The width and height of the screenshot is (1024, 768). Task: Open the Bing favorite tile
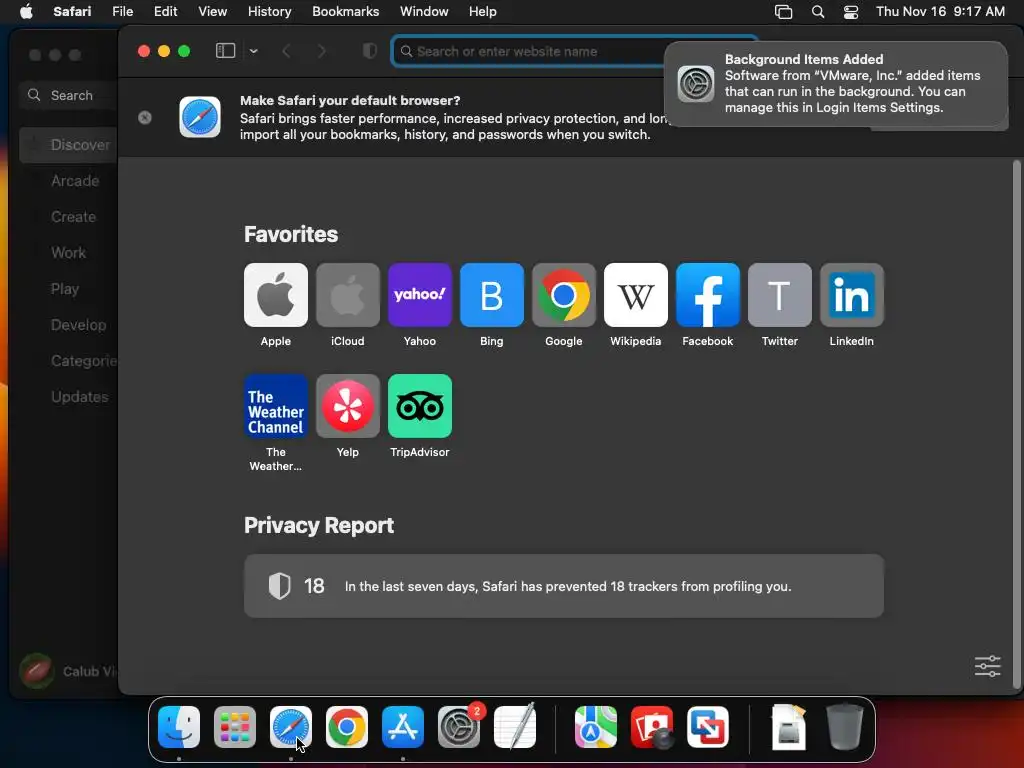tap(492, 295)
